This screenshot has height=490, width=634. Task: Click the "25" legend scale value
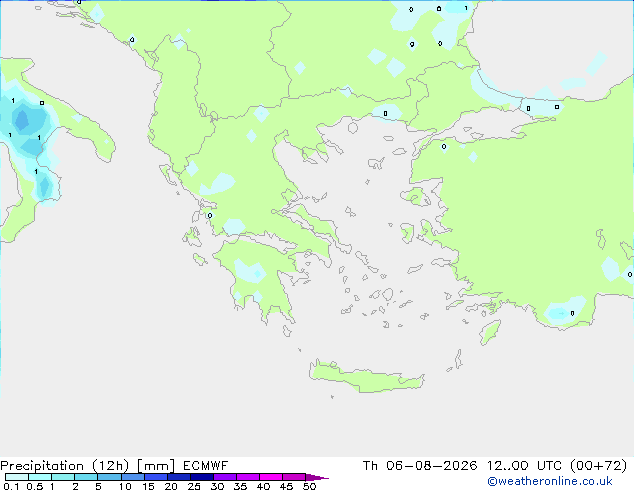point(194,486)
